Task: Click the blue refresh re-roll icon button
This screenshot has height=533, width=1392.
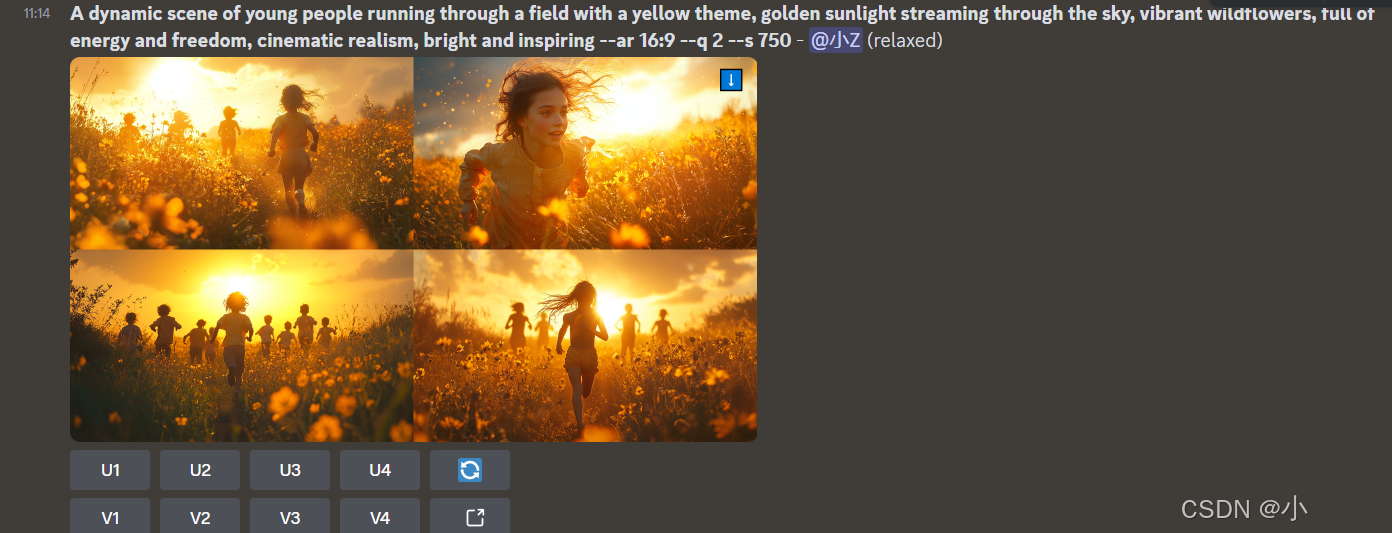Action: pyautogui.click(x=470, y=470)
